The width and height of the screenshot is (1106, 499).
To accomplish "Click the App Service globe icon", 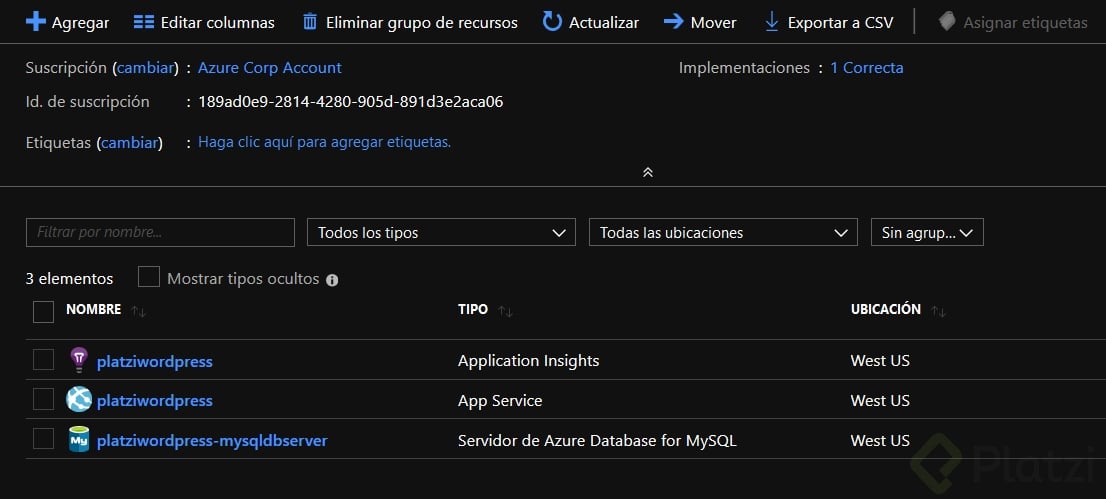I will click(x=79, y=399).
